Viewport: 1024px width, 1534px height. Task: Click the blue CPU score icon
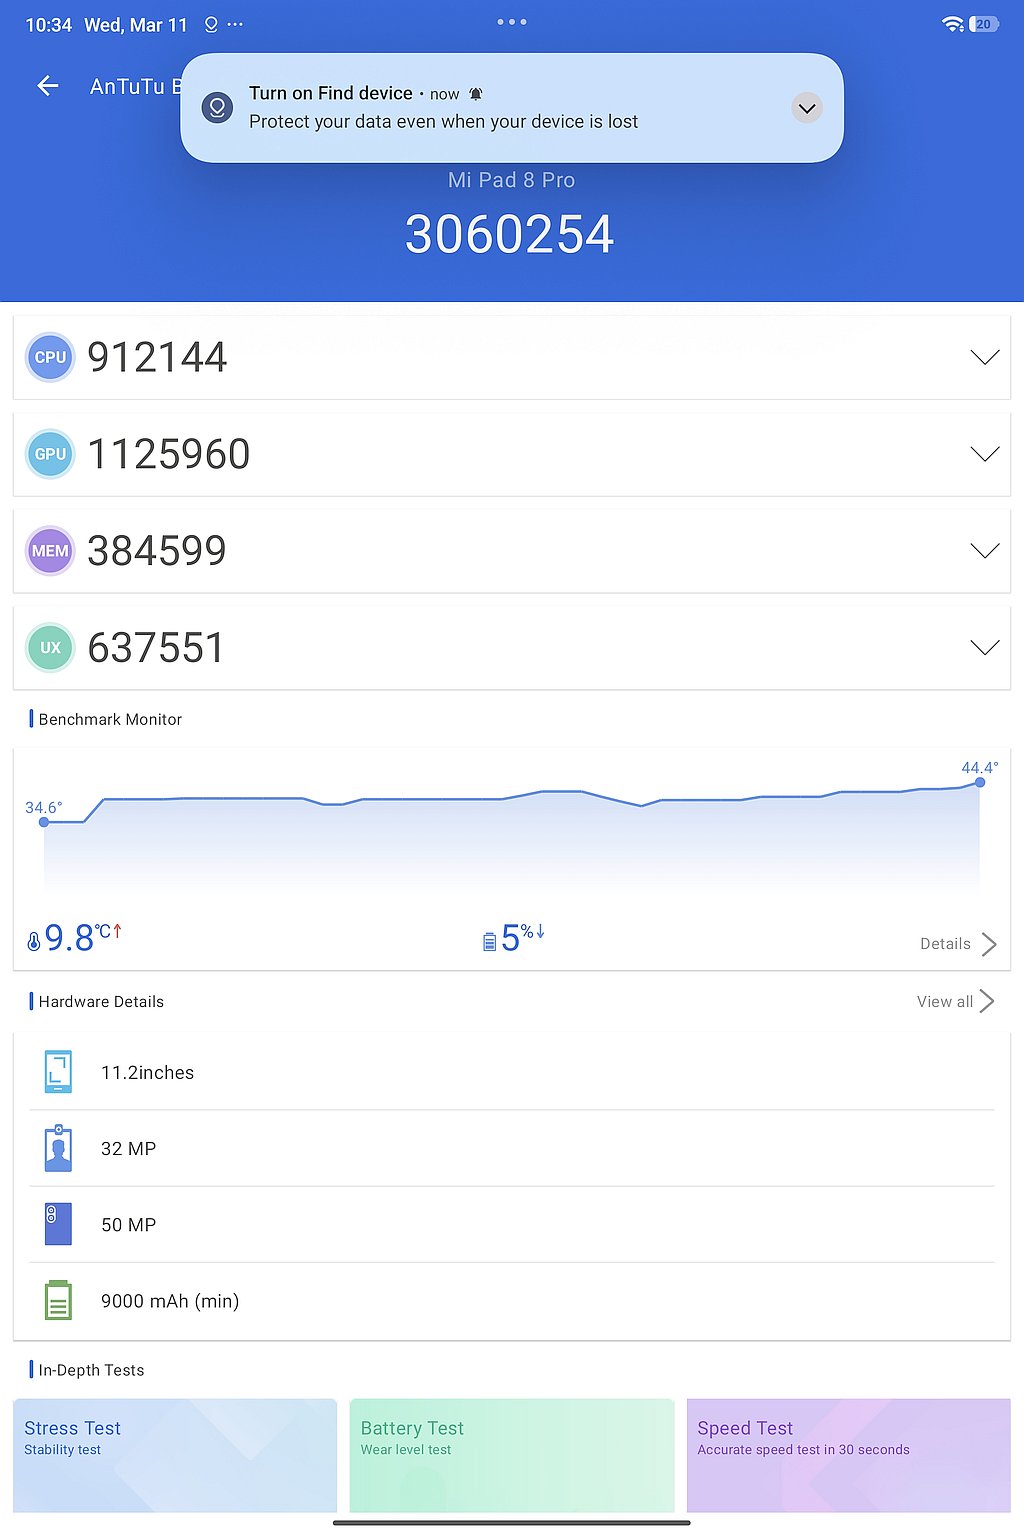[50, 357]
